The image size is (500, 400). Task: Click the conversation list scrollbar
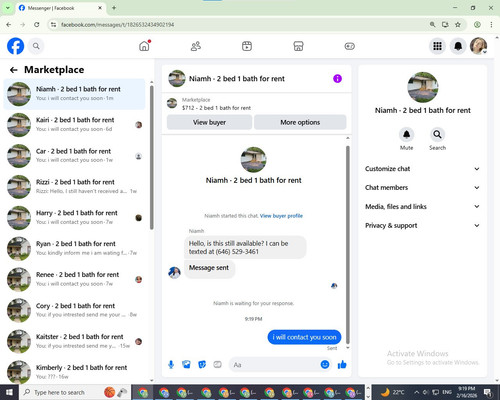[x=152, y=157]
